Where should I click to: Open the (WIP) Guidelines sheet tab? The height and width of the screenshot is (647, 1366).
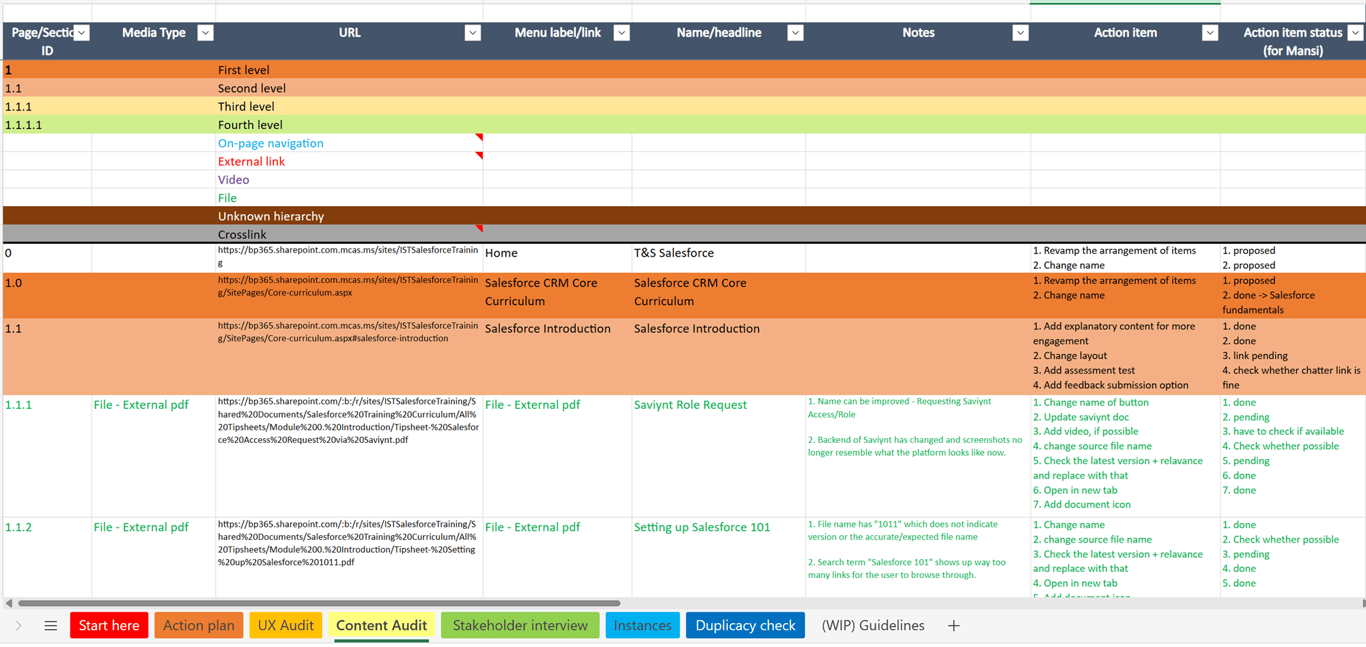tap(873, 626)
